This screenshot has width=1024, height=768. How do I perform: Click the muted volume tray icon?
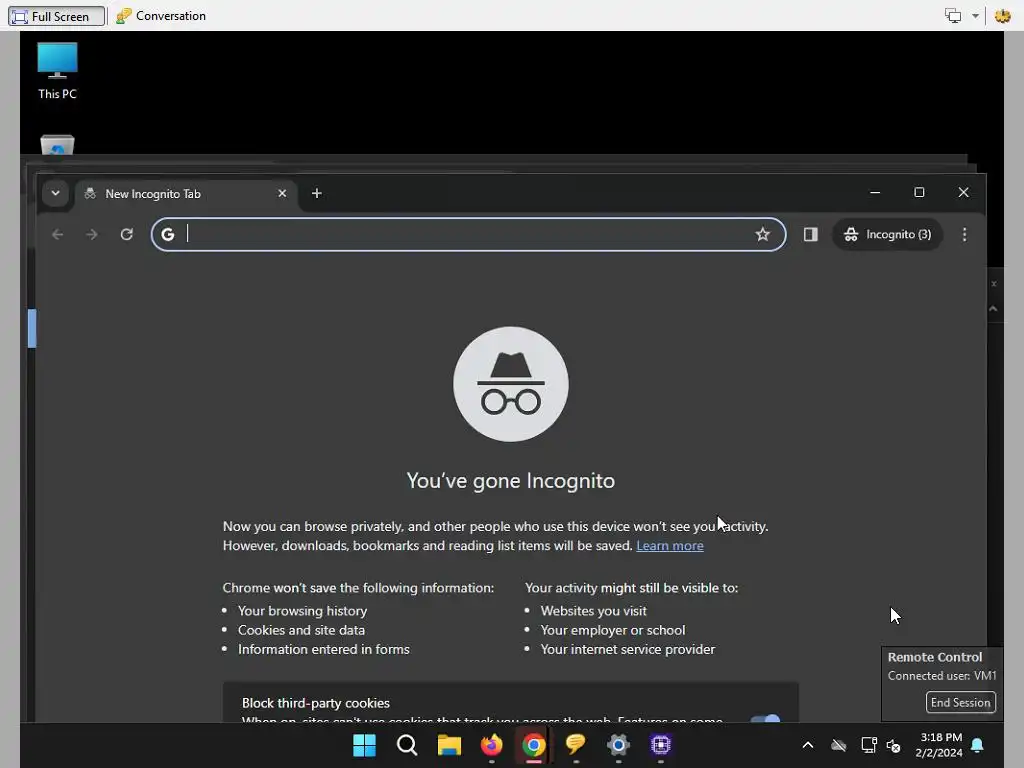(x=893, y=745)
